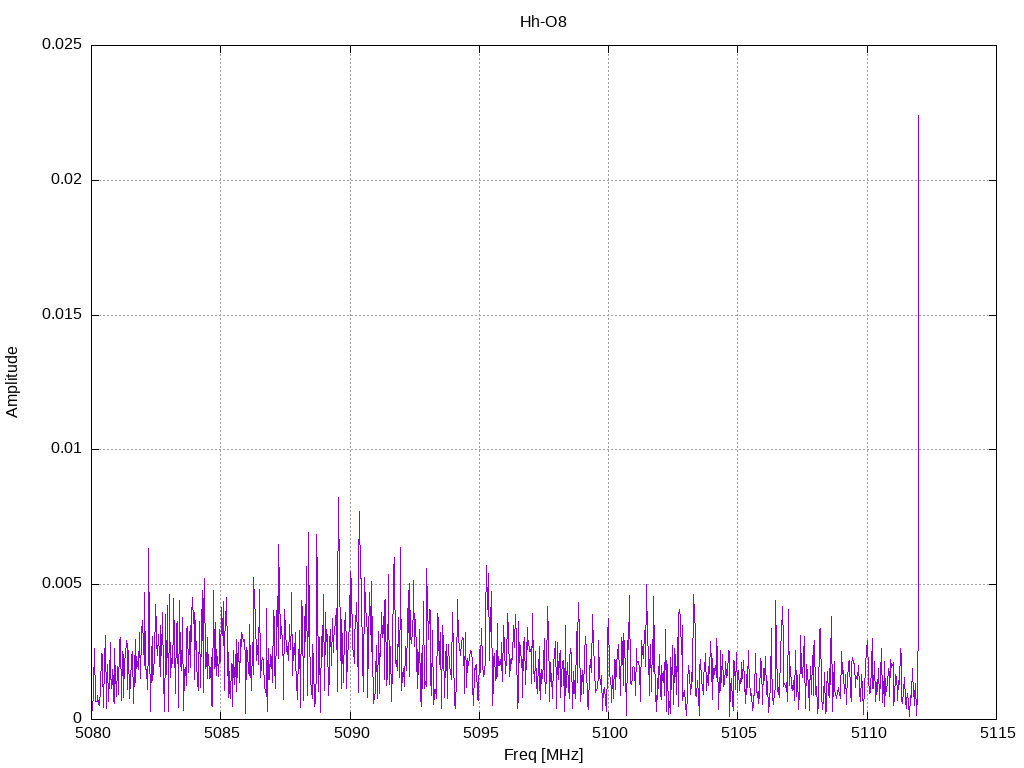Click the 5085 x-axis tick label
The height and width of the screenshot is (768, 1024).
pos(220,733)
